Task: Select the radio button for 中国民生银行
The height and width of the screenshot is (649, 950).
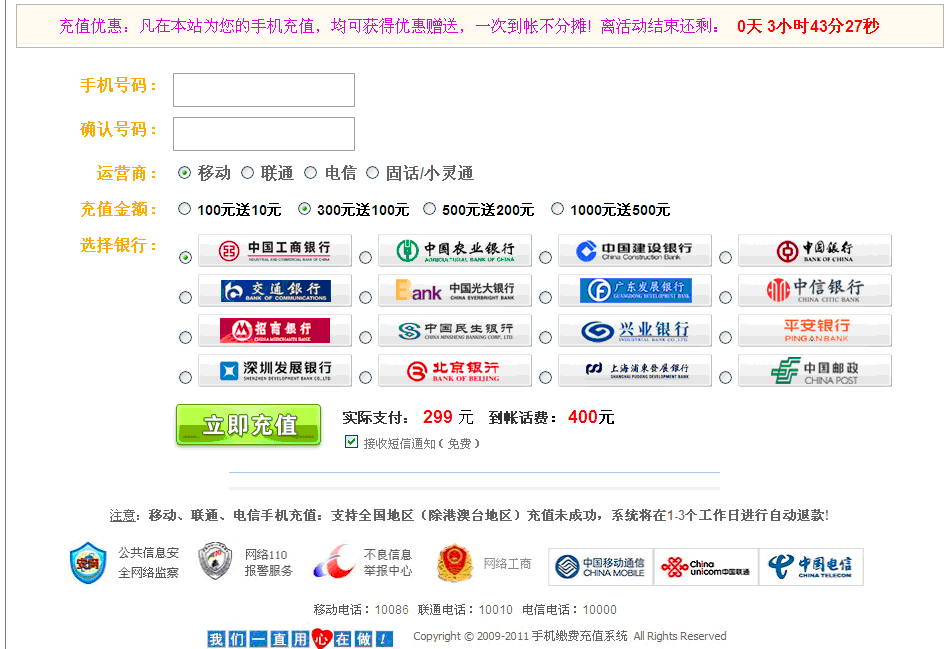Action: tap(365, 338)
